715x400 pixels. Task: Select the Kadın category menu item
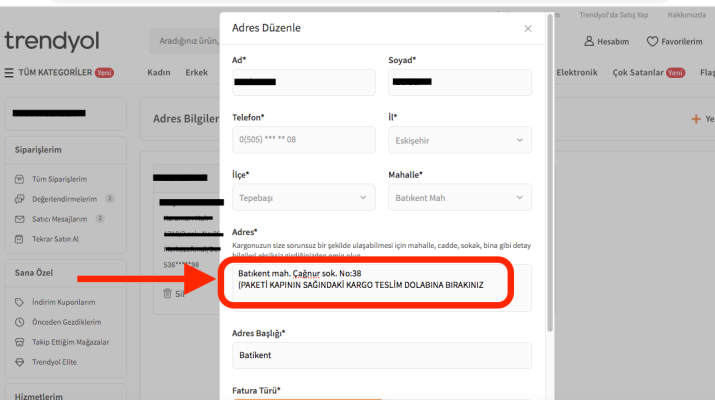(x=159, y=72)
